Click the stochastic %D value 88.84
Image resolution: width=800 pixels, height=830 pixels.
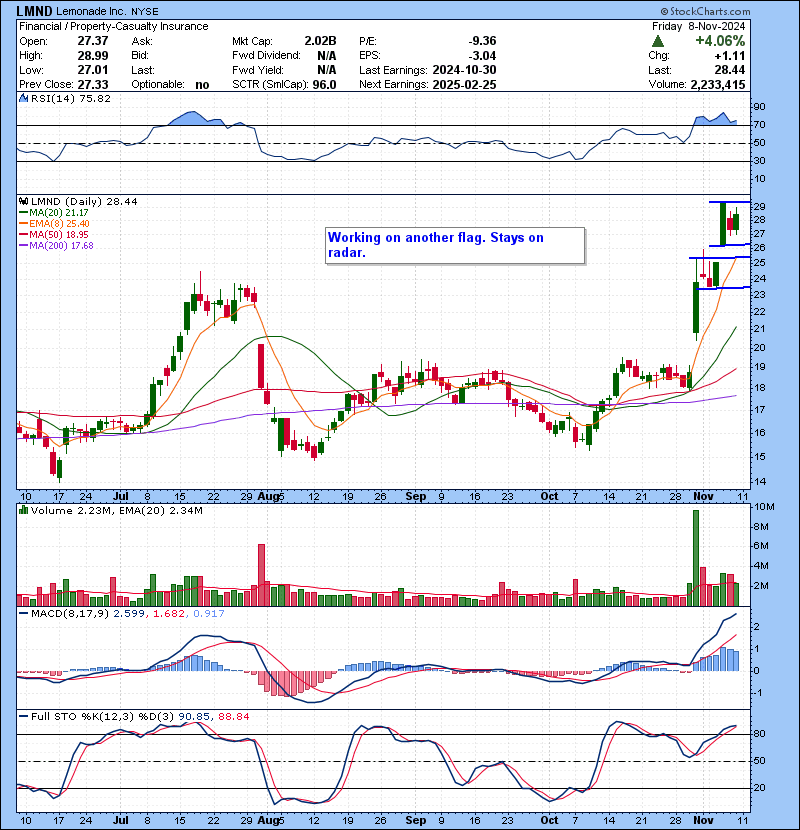(x=233, y=716)
